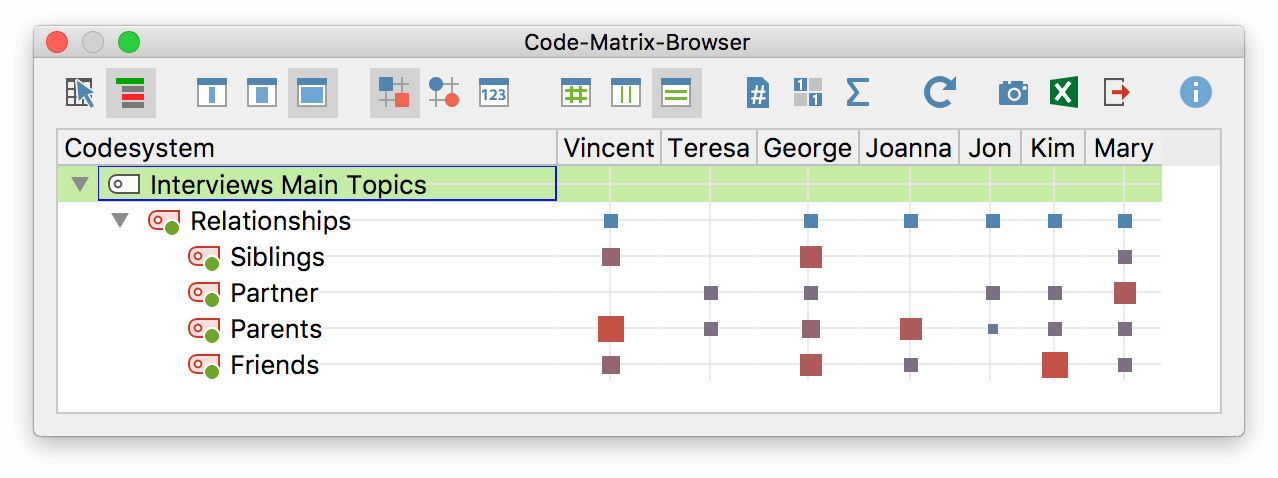Click the Parents square under Jon
1278x478 pixels.
click(993, 329)
